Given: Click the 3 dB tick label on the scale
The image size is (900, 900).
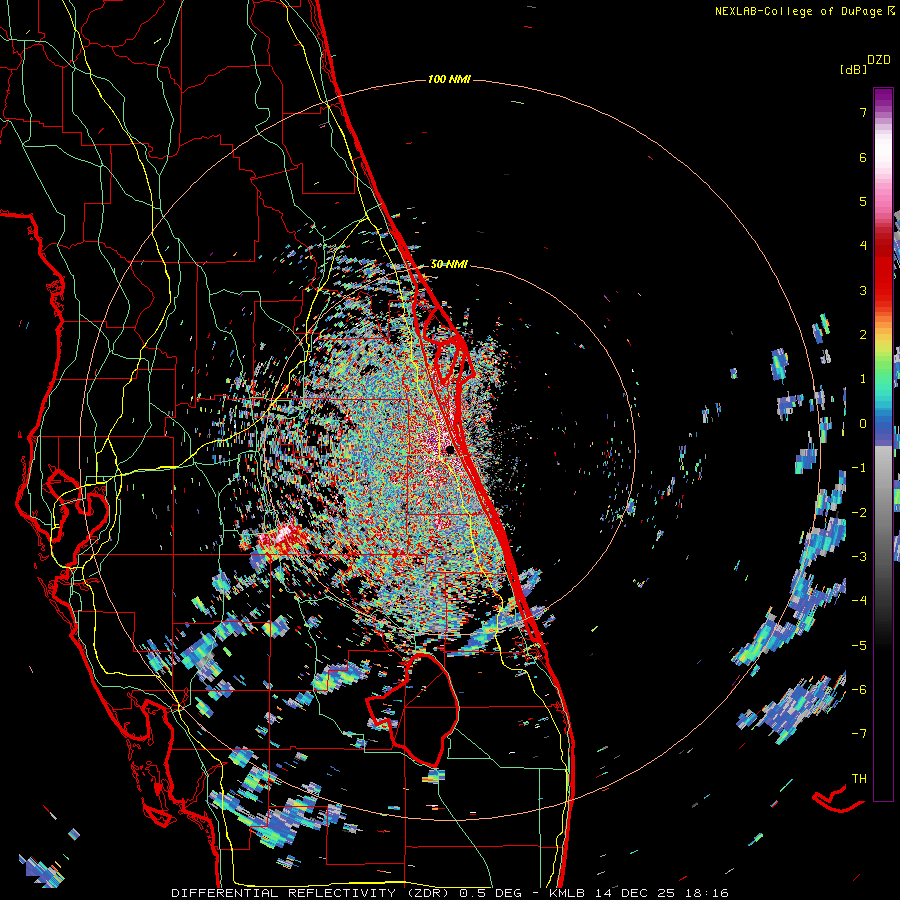Looking at the screenshot, I should [863, 290].
